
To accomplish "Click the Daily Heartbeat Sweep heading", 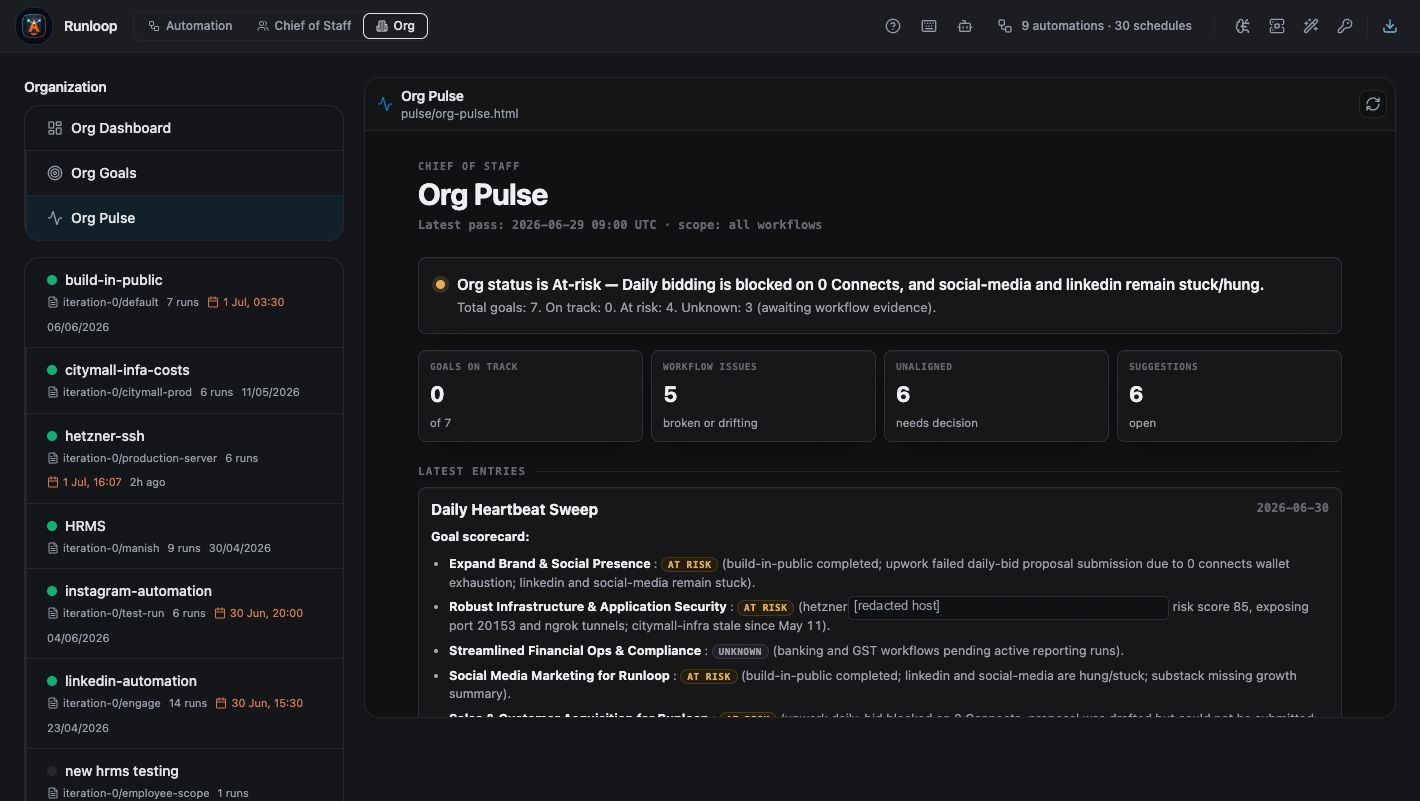I will click(x=514, y=509).
